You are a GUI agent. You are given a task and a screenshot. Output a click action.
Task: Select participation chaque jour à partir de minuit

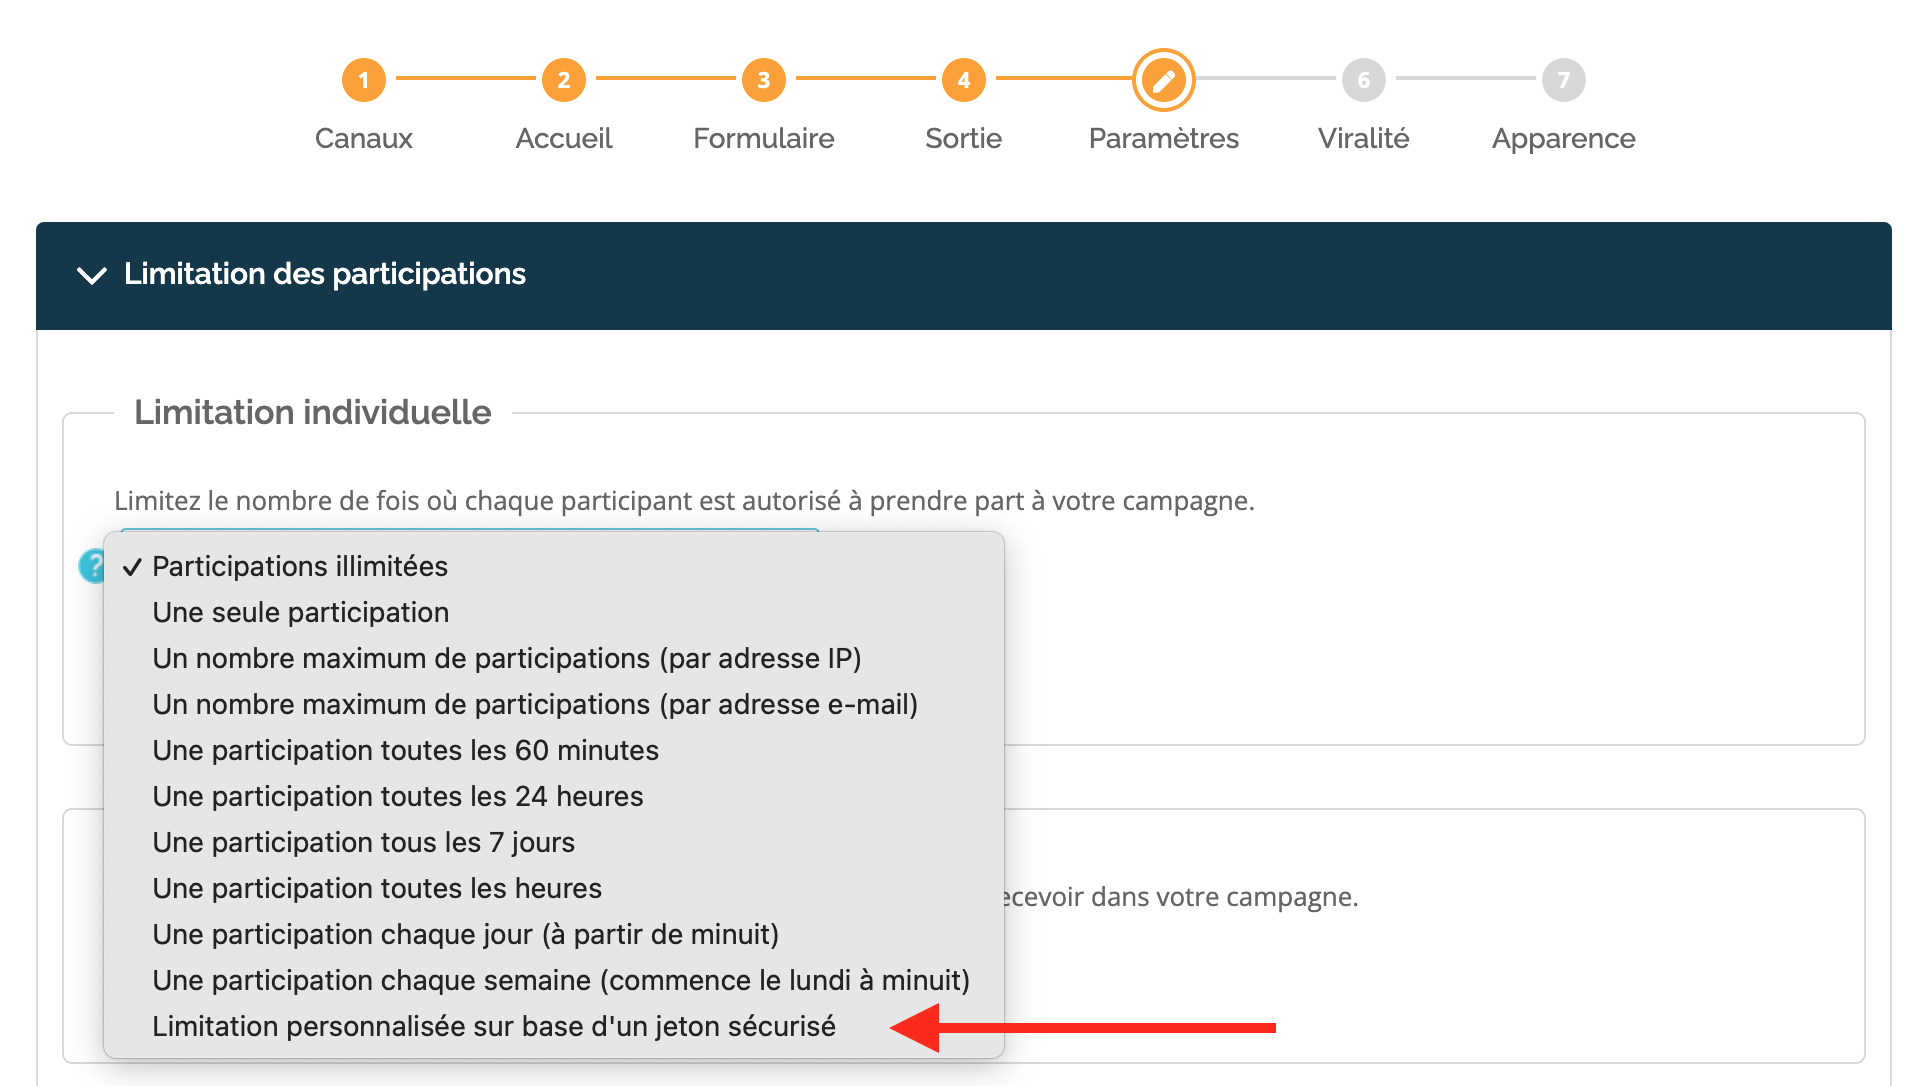[x=554, y=934]
